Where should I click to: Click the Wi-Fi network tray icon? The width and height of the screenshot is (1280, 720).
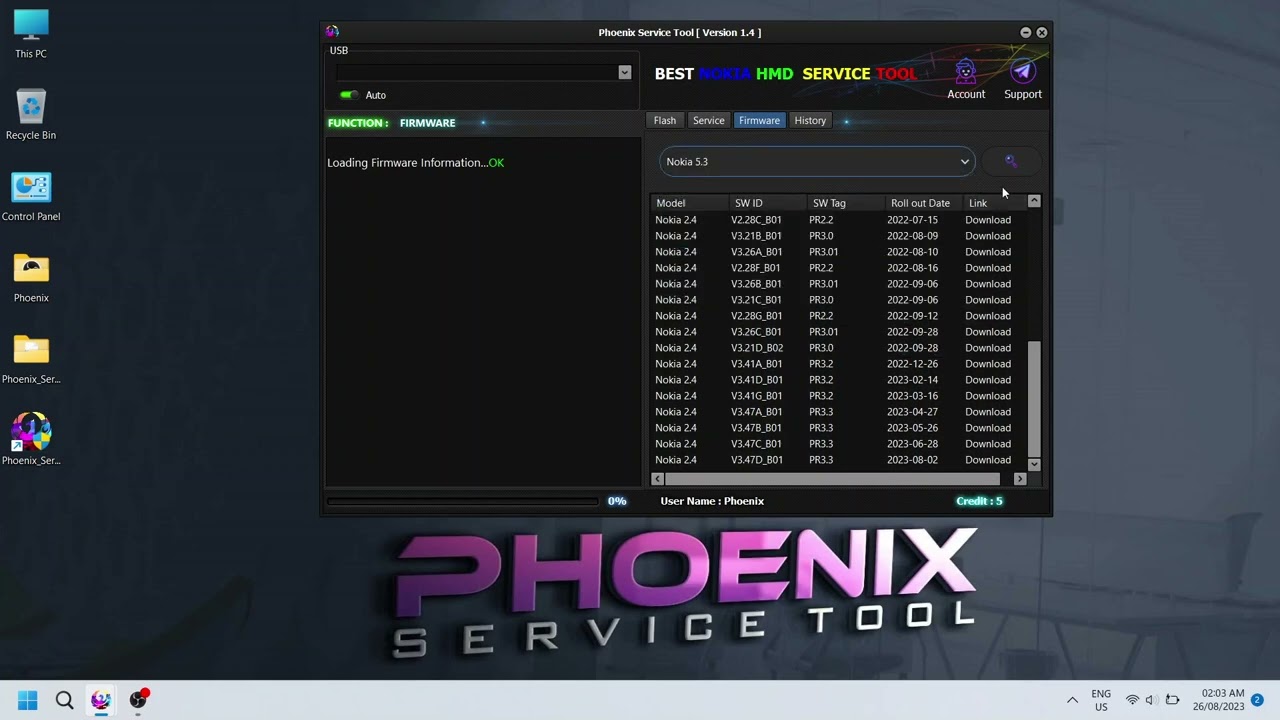pyautogui.click(x=1132, y=701)
